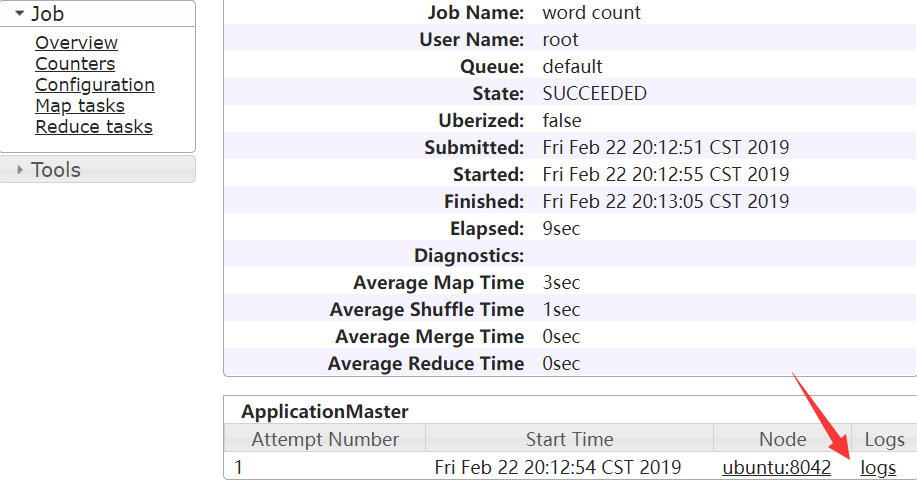Image resolution: width=917 pixels, height=489 pixels.
Task: Click the elapsed value 9sec
Action: pos(560,228)
